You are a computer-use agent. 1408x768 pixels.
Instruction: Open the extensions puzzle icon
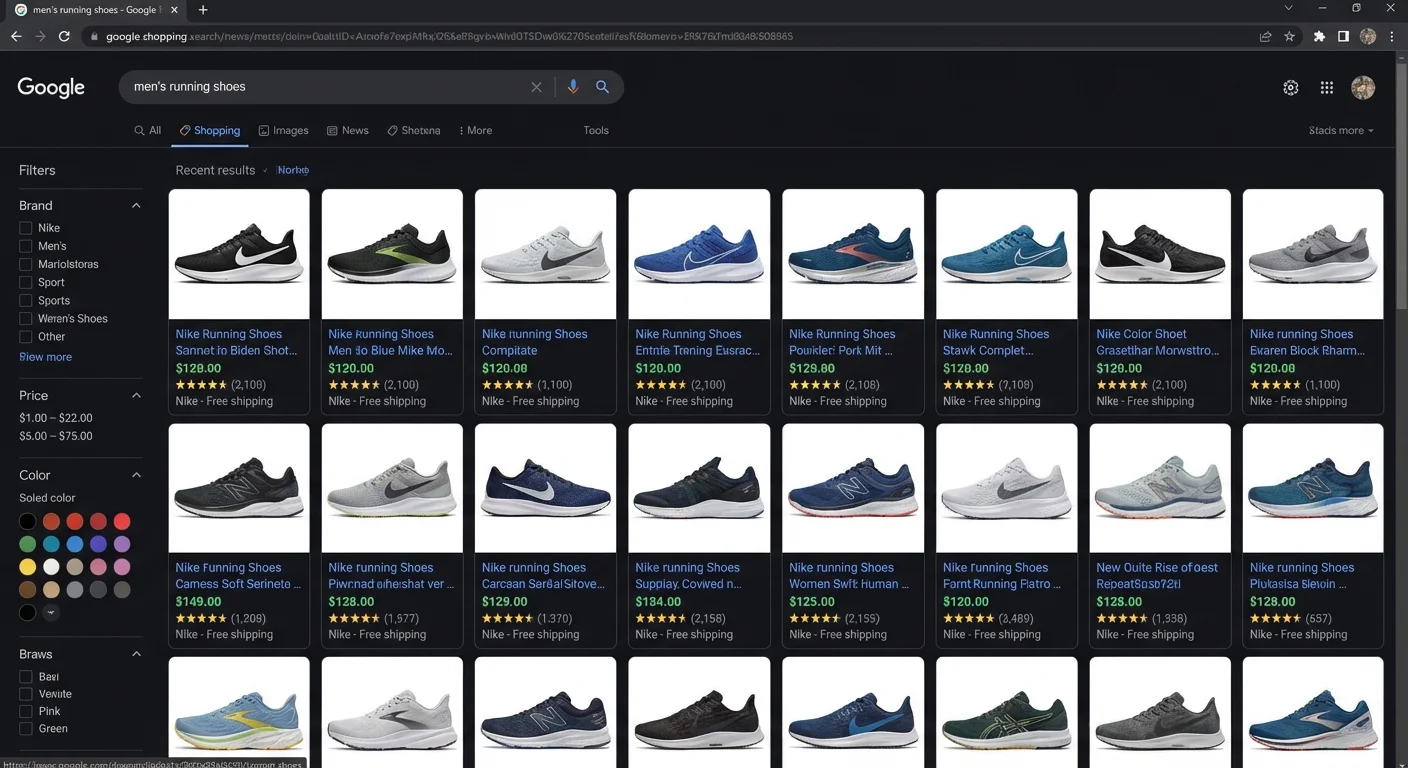[x=1319, y=36]
